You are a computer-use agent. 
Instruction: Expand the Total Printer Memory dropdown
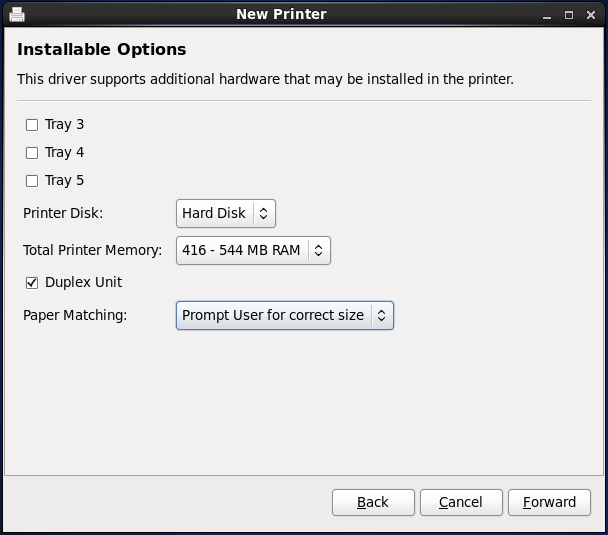252,250
